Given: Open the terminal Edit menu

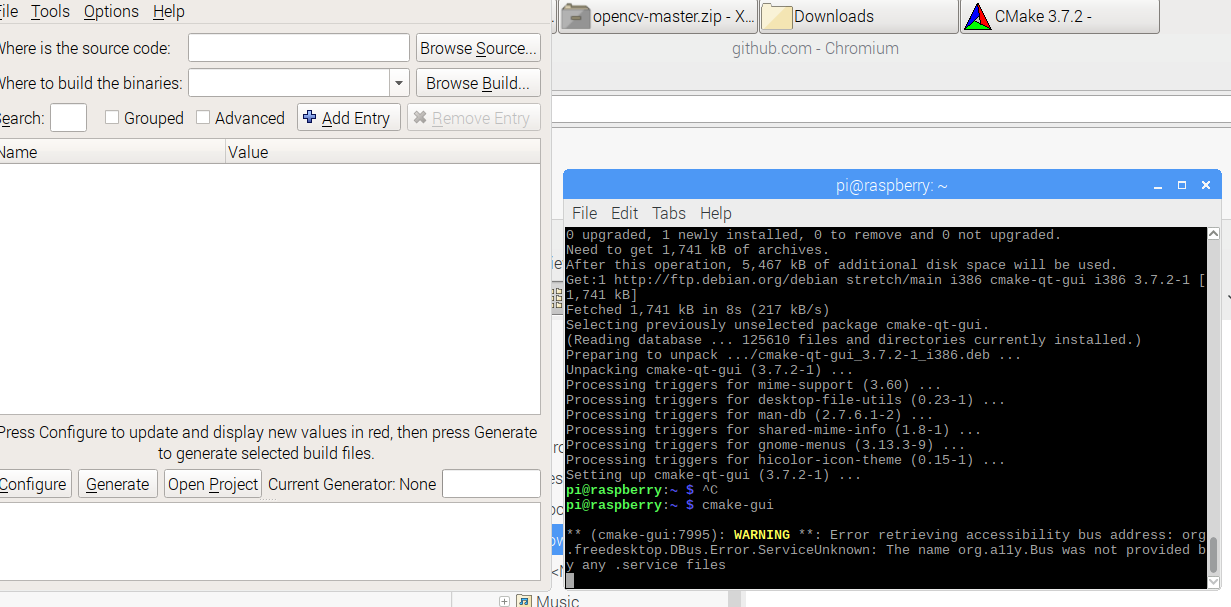Looking at the screenshot, I should [x=624, y=213].
